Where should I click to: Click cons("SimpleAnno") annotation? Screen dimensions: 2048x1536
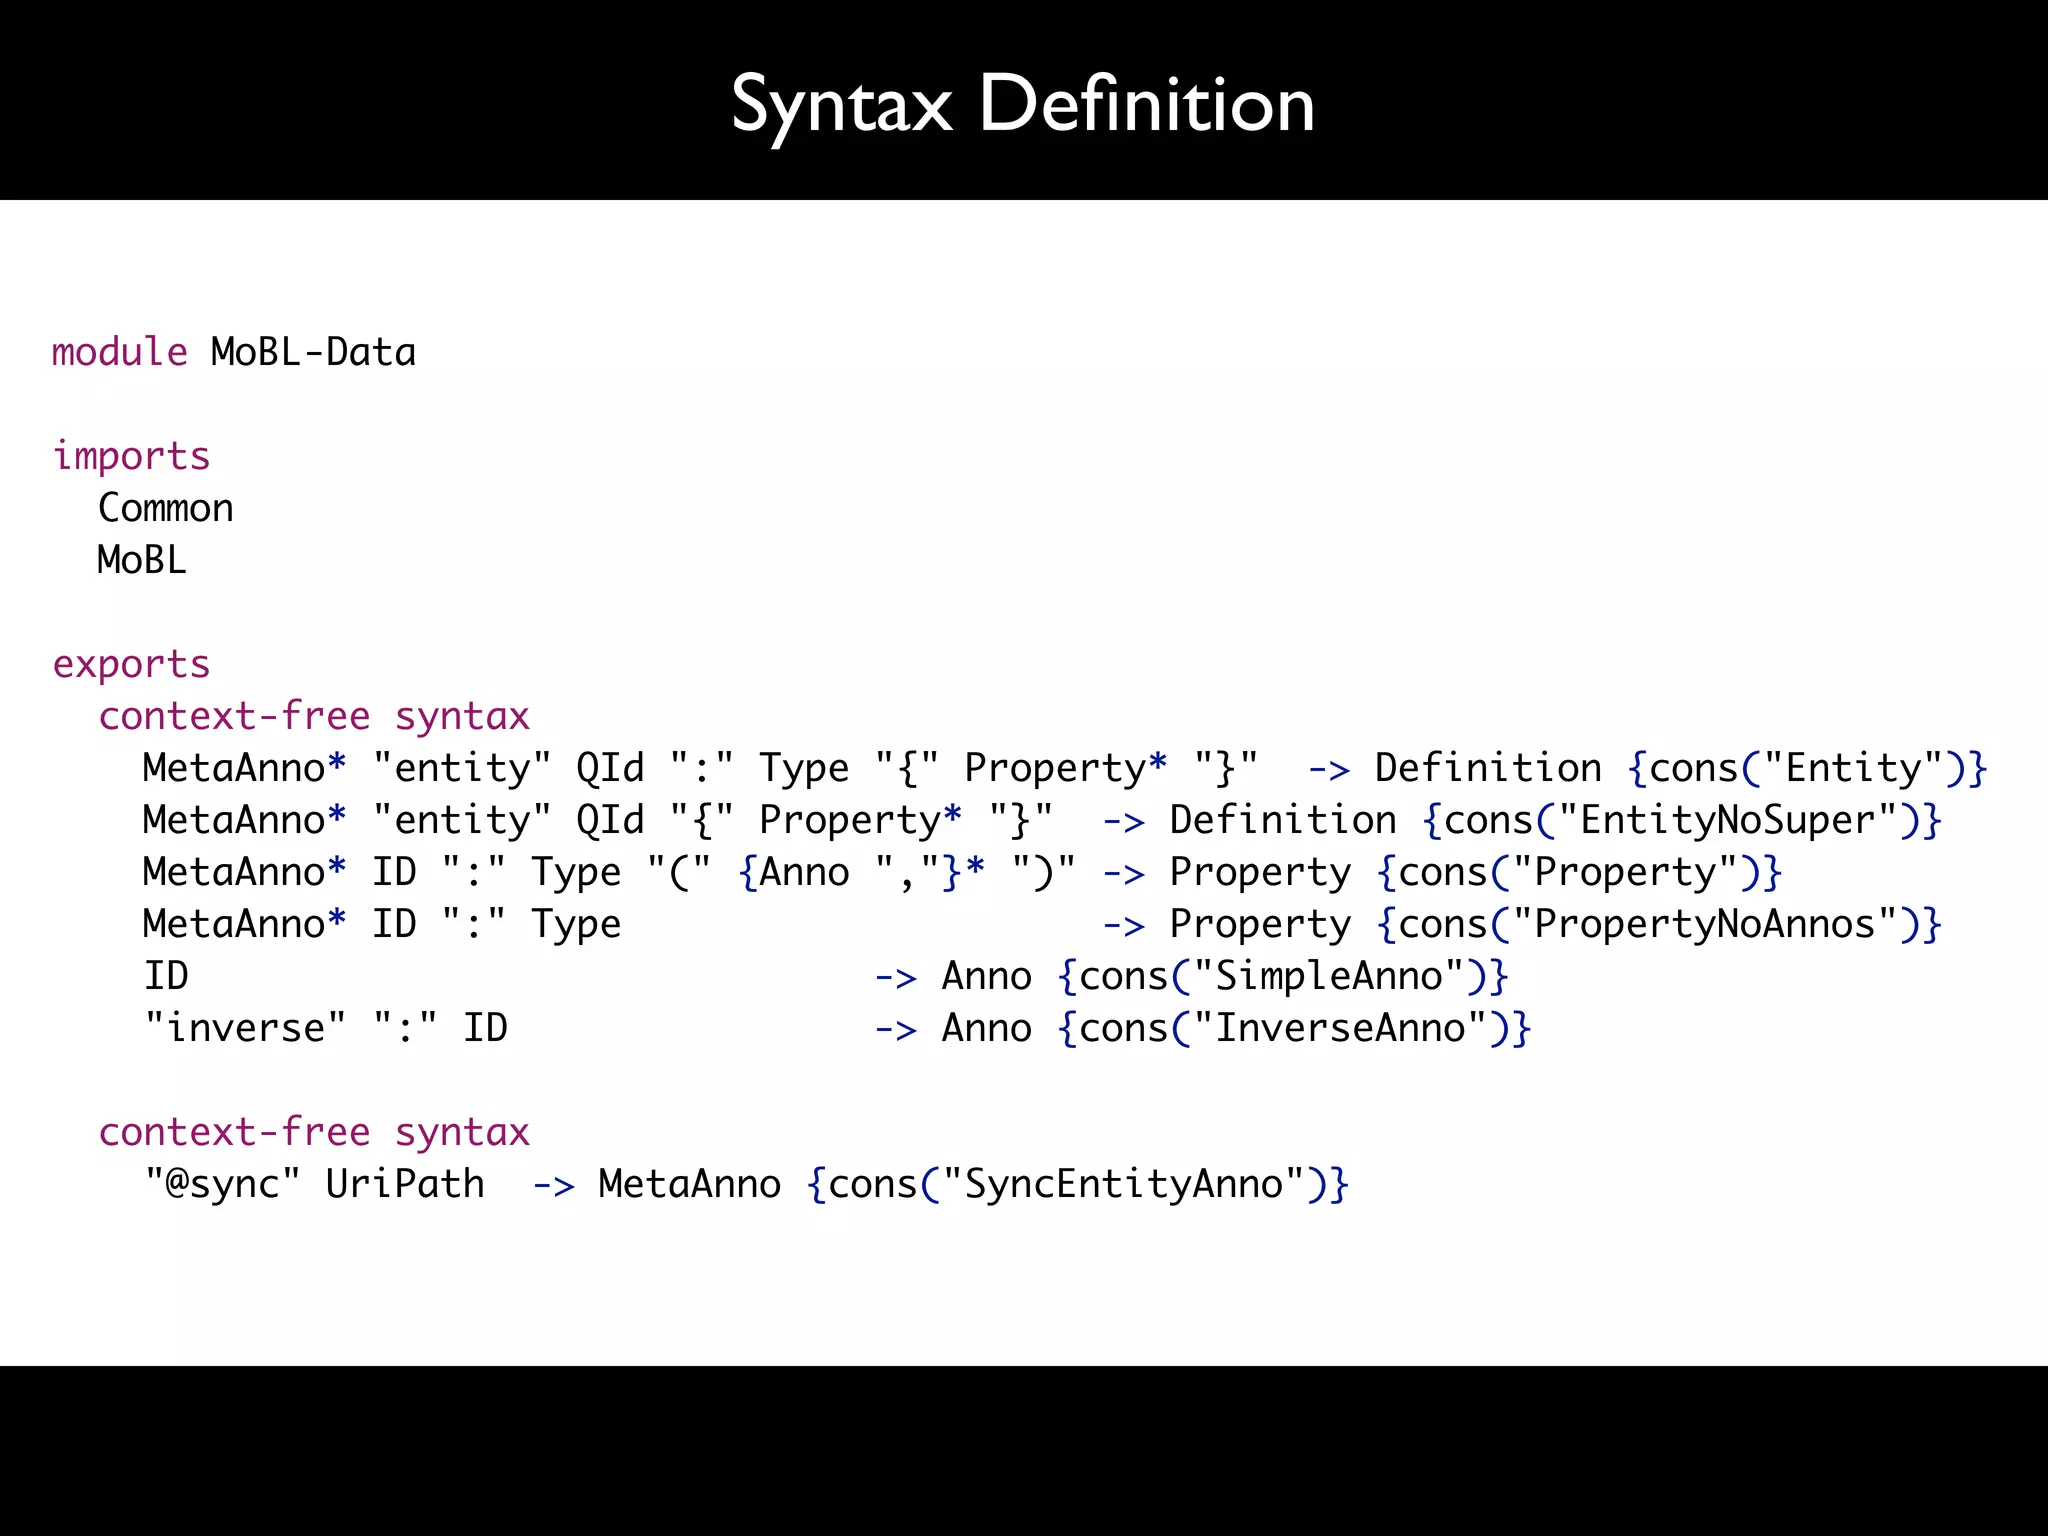tap(1282, 977)
